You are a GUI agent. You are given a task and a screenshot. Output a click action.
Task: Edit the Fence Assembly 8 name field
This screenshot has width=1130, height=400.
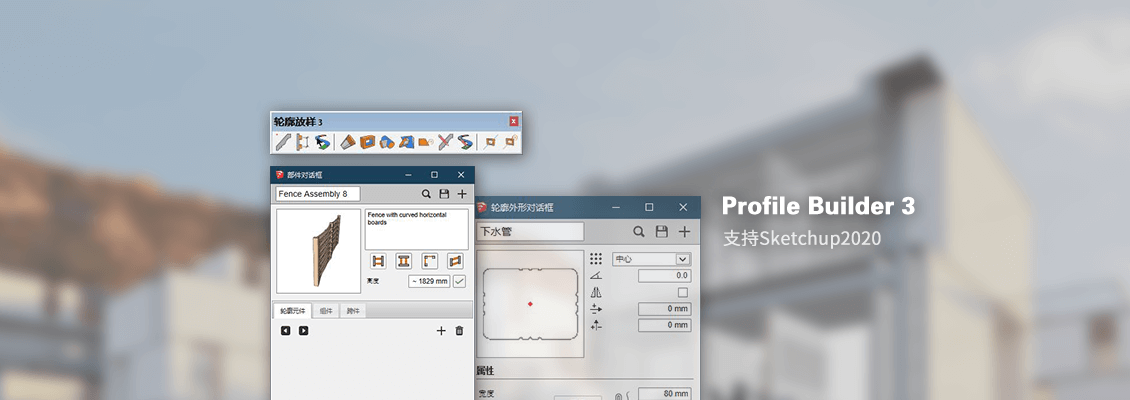(x=318, y=194)
